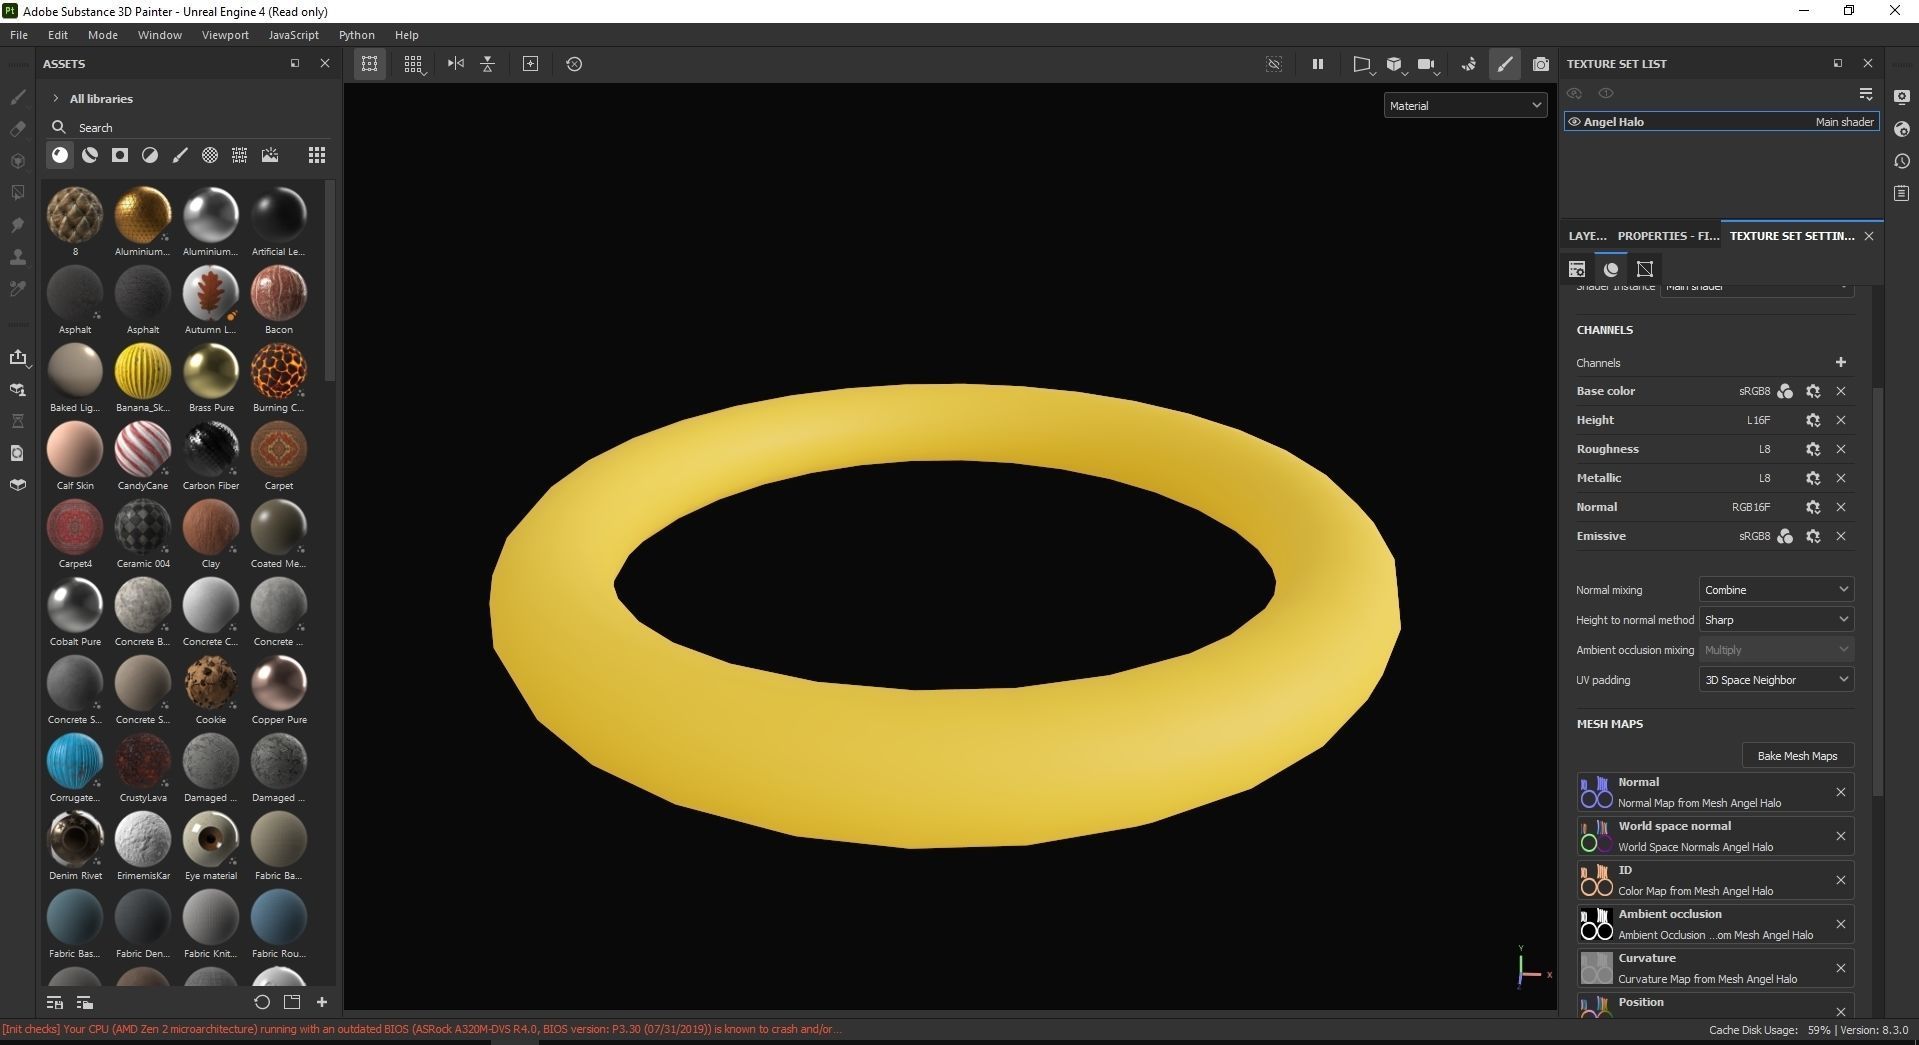This screenshot has height=1045, width=1919.
Task: Open the Material viewport mode dropdown
Action: click(1465, 105)
